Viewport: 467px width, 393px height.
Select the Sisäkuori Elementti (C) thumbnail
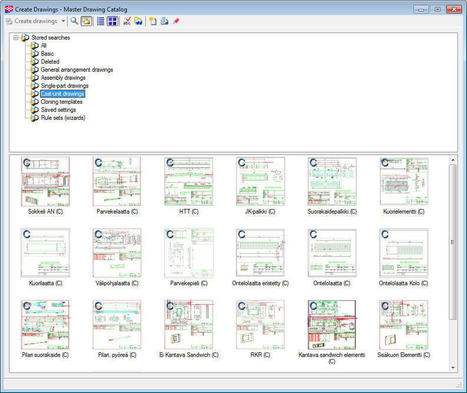point(404,325)
